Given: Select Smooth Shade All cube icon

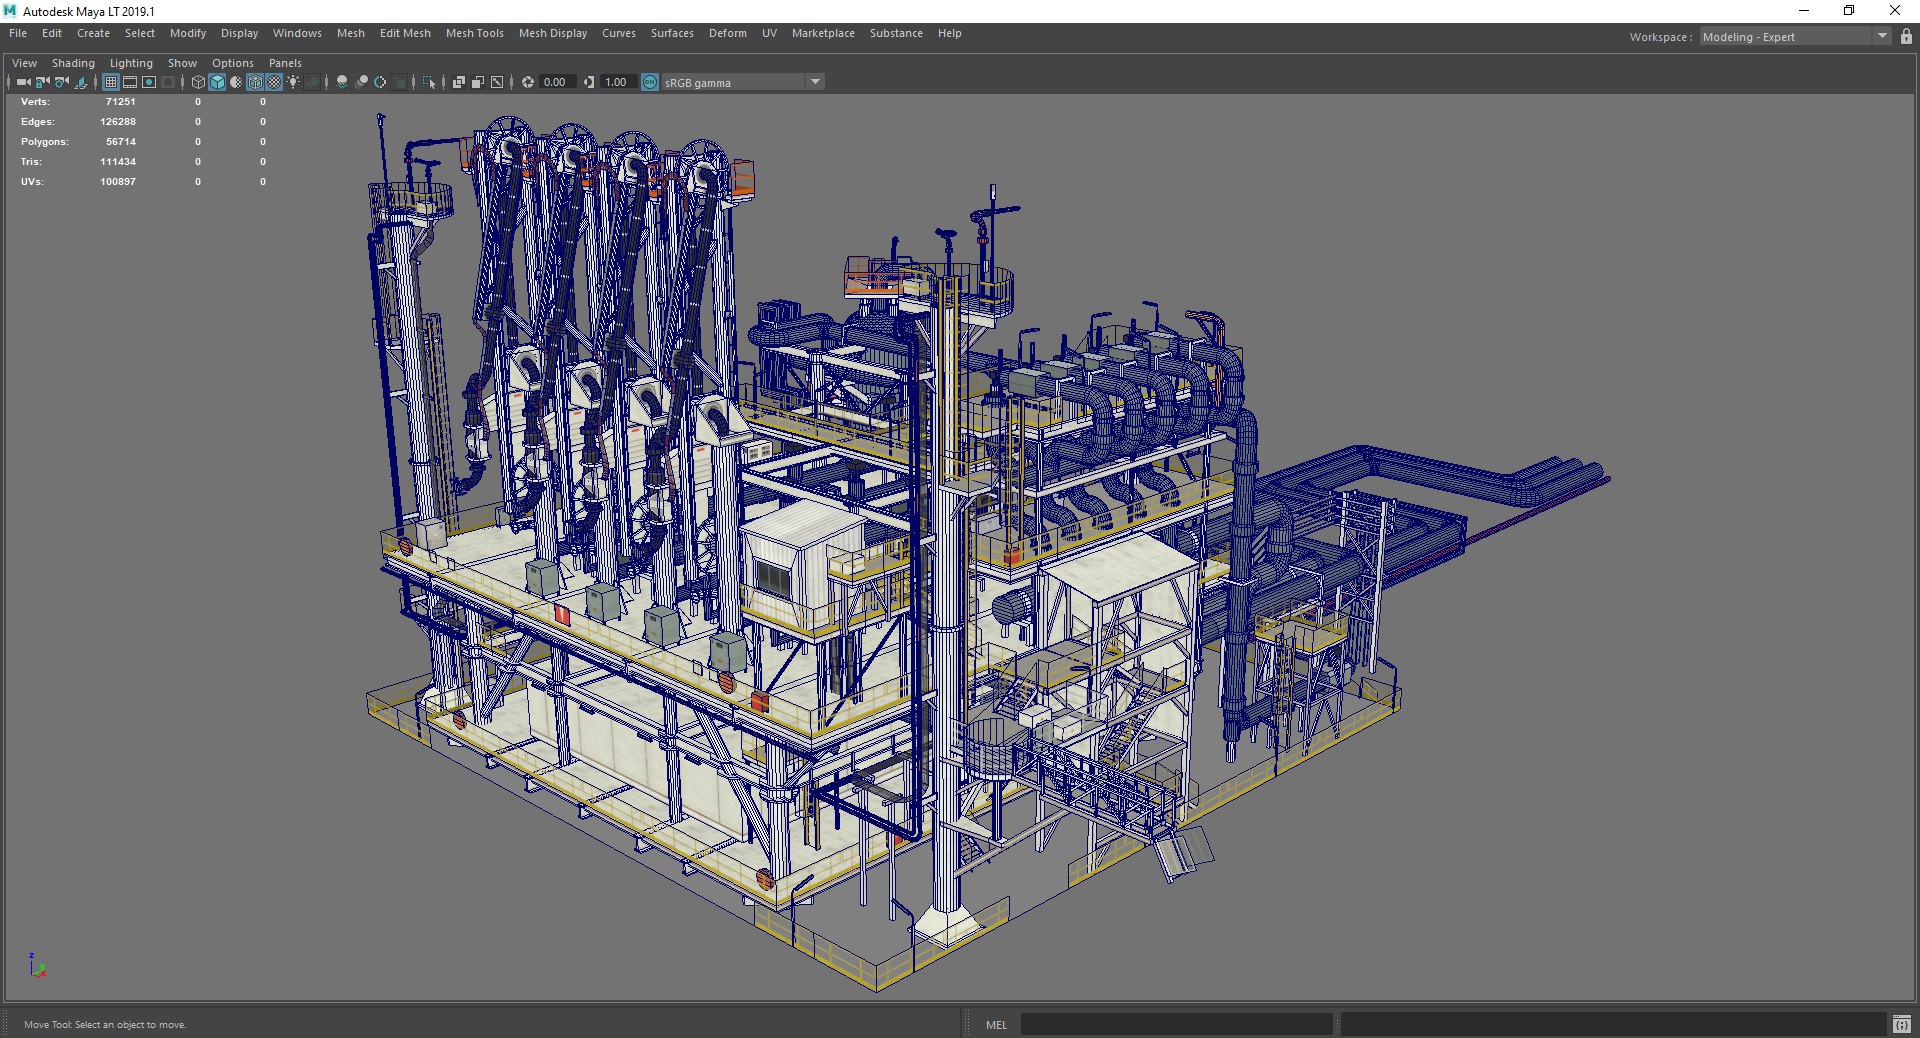Looking at the screenshot, I should (217, 82).
